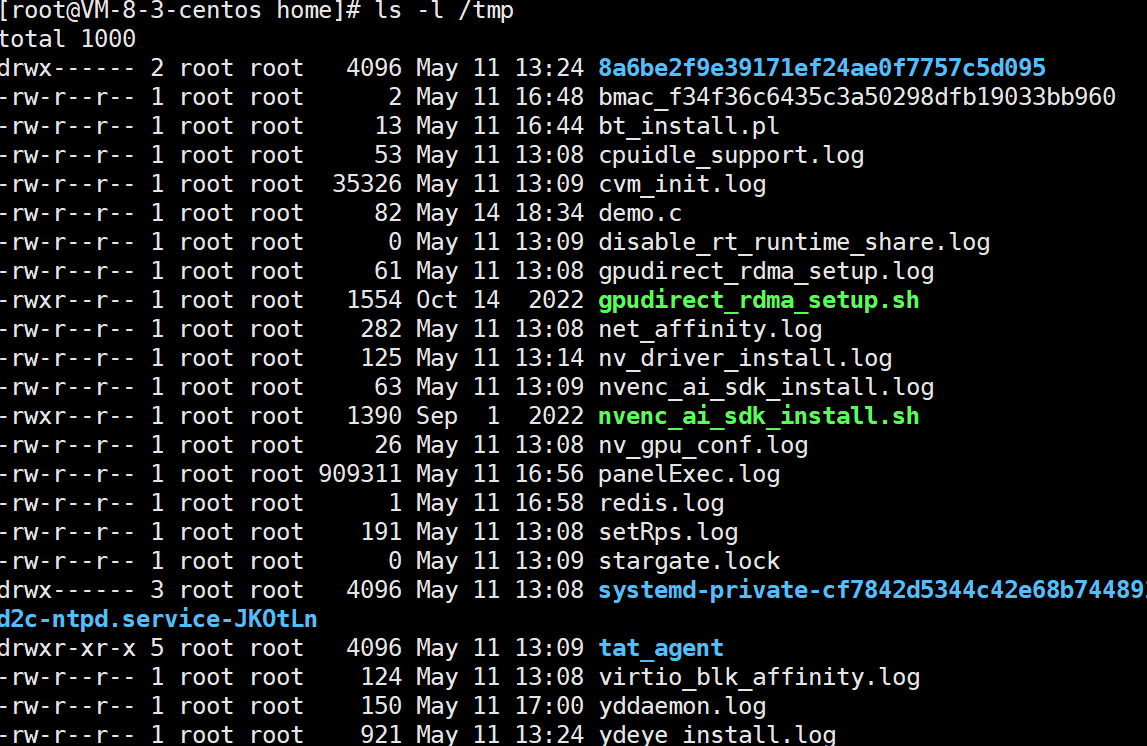Image resolution: width=1147 pixels, height=746 pixels.
Task: Click the 8a6be2f9e39171ef24ae0f7757c5d095 directory name
Action: click(821, 68)
